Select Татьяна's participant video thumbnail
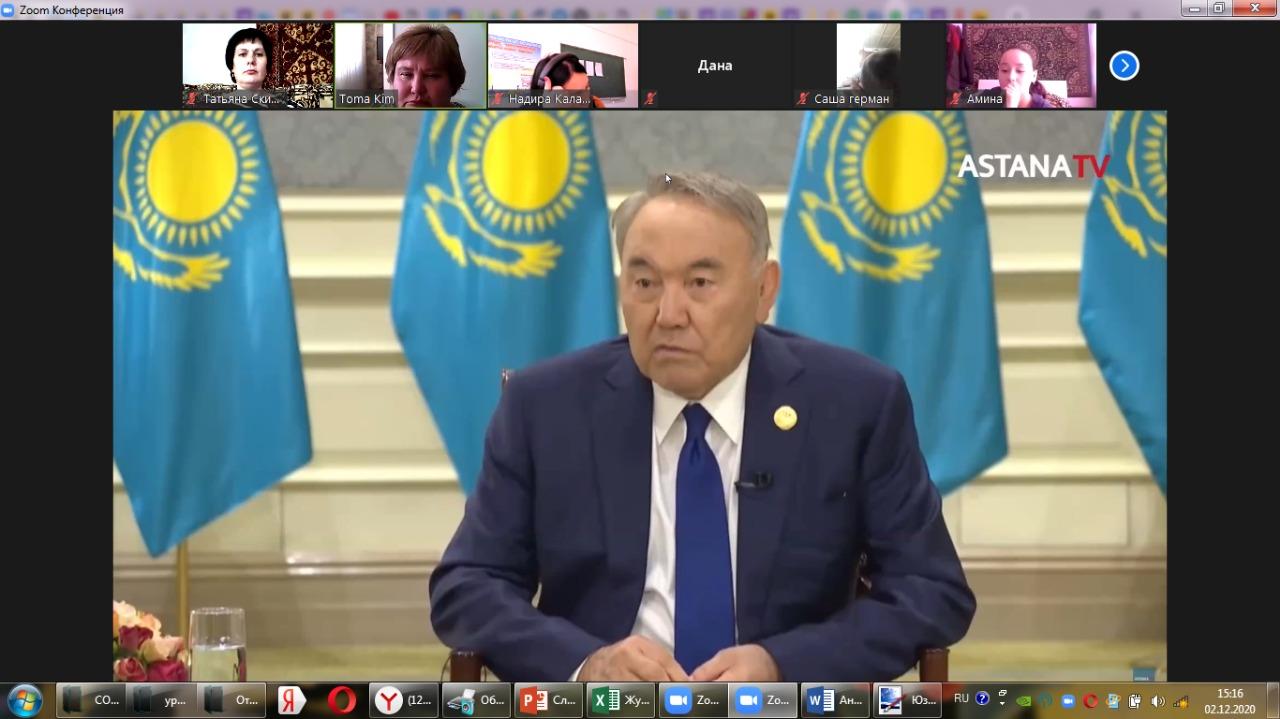1280x719 pixels. coord(258,64)
